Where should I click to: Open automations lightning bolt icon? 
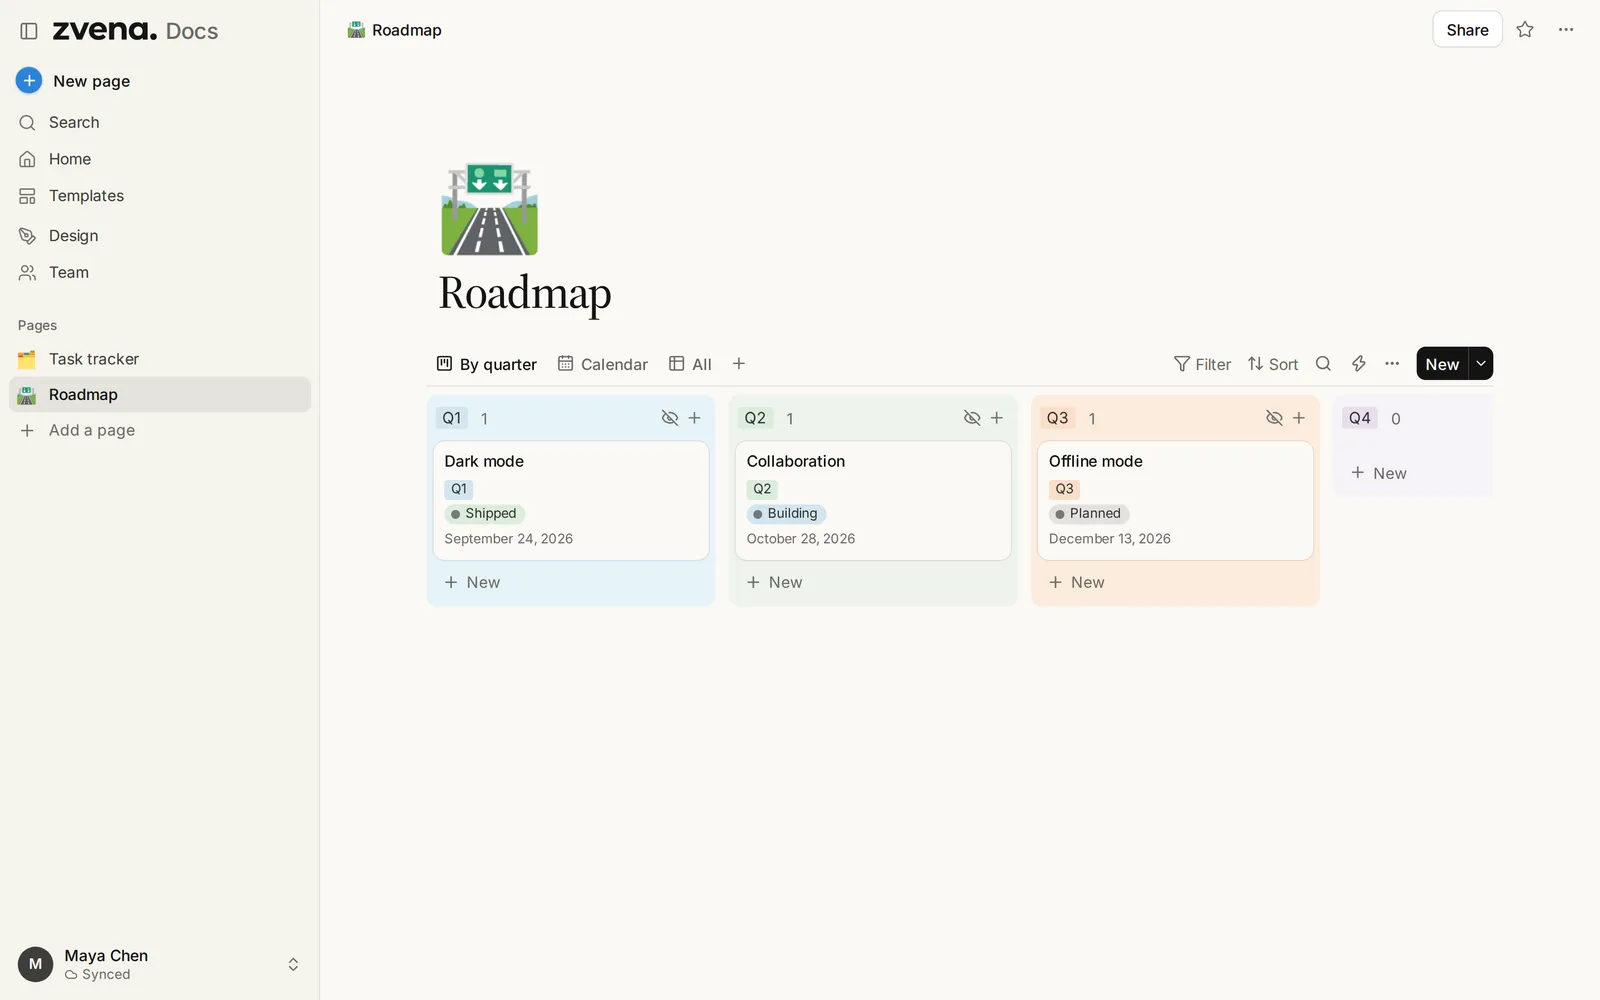point(1359,364)
